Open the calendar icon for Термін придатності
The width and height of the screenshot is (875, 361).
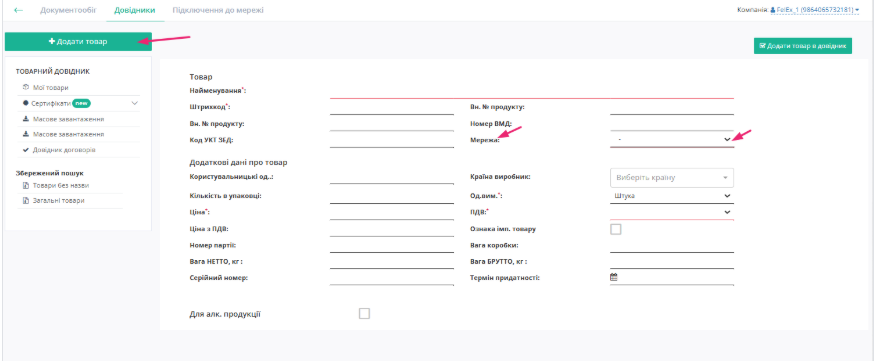613,276
